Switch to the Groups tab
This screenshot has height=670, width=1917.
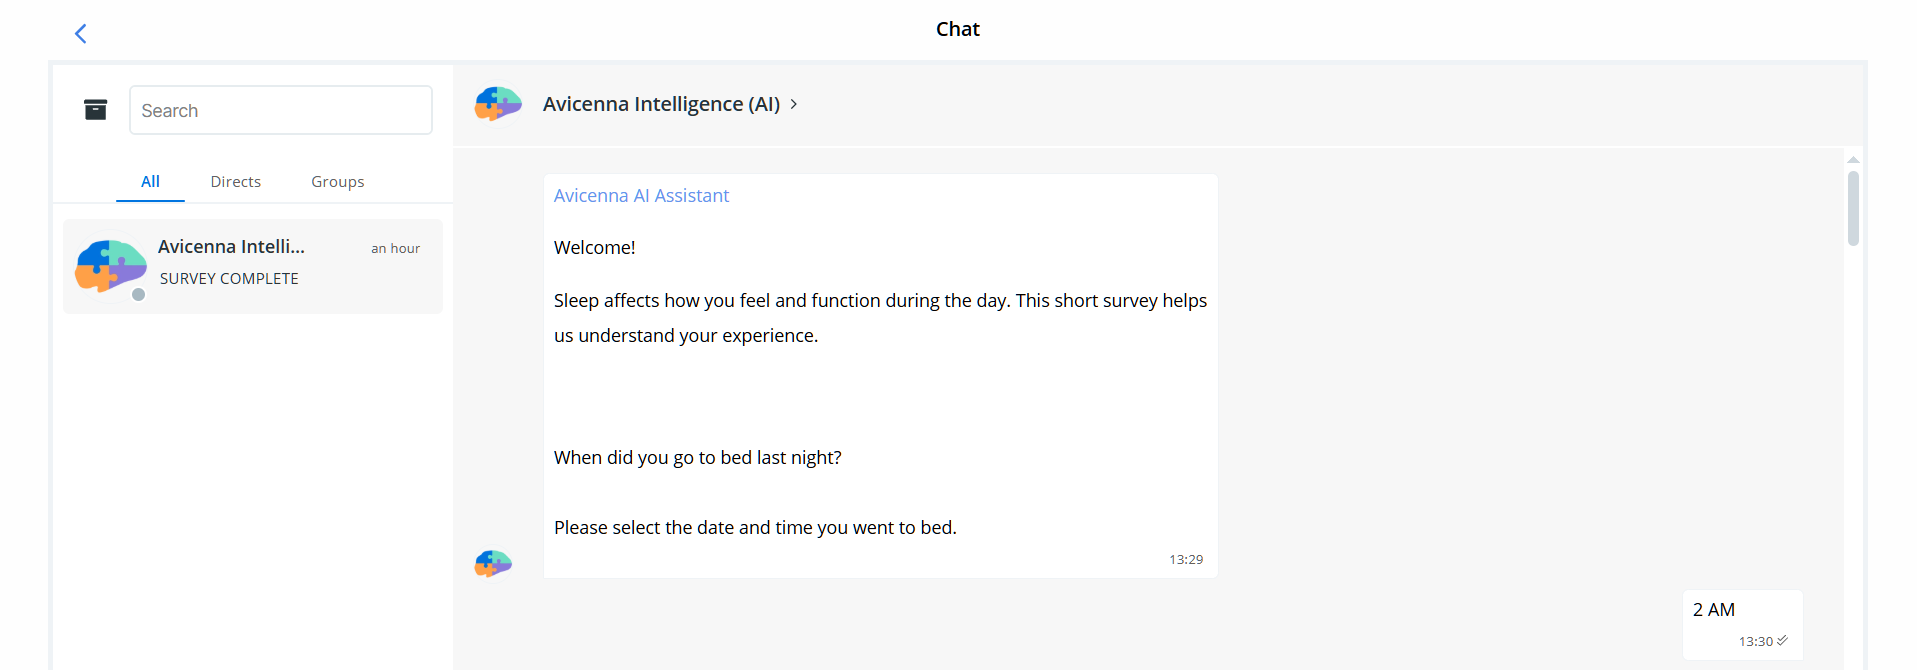[338, 182]
